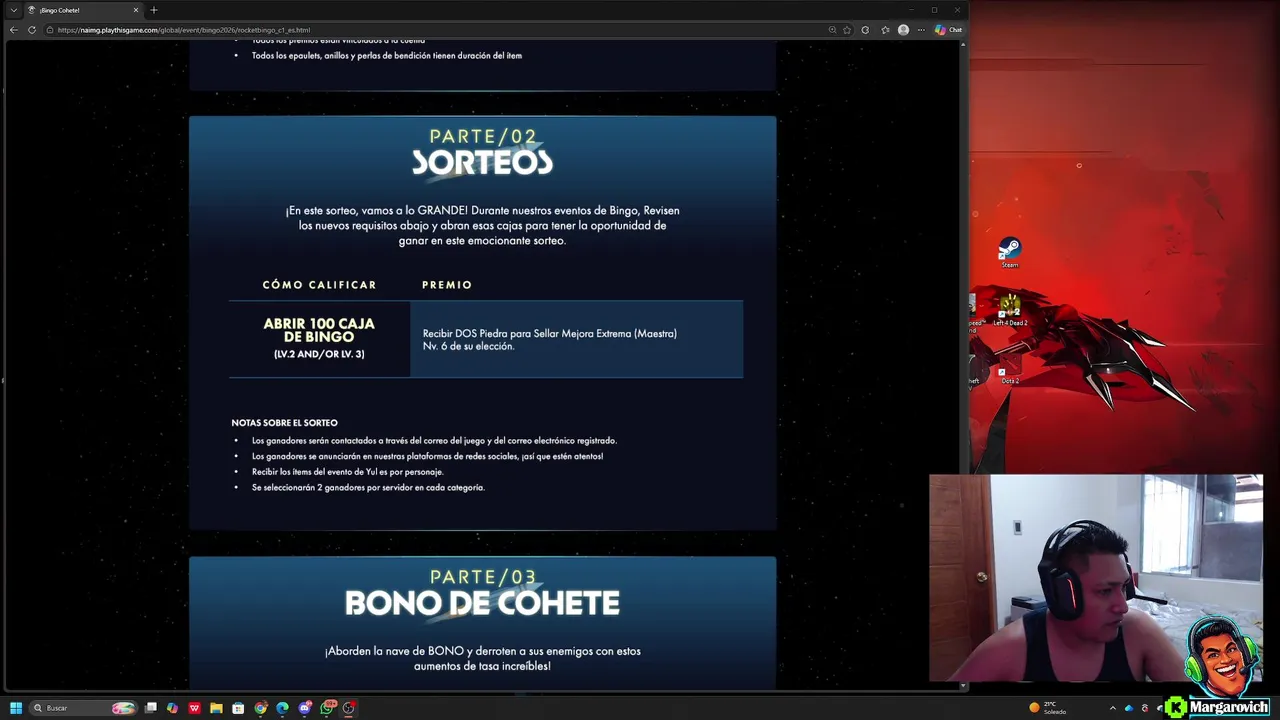Viewport: 1280px width, 720px height.
Task: Click the ¡En este sorteo, vamos a lo GRANDE! paragraph
Action: 482,226
